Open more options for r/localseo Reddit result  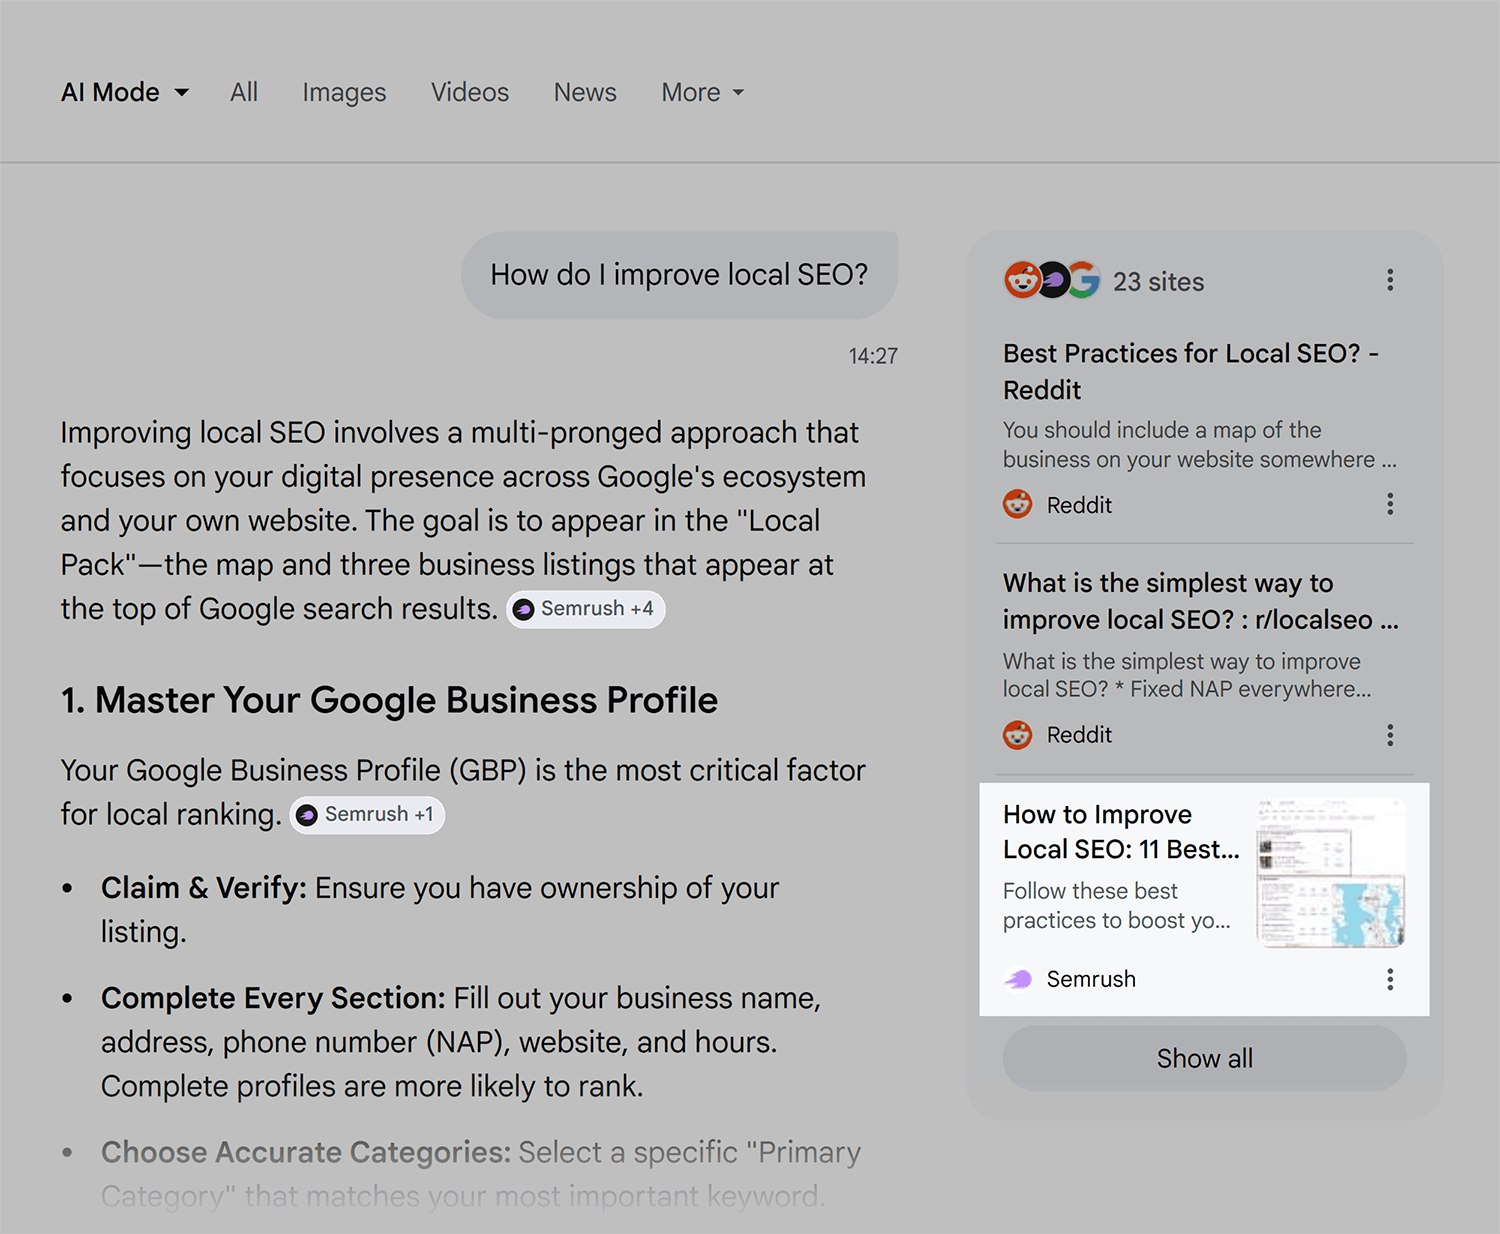point(1390,736)
